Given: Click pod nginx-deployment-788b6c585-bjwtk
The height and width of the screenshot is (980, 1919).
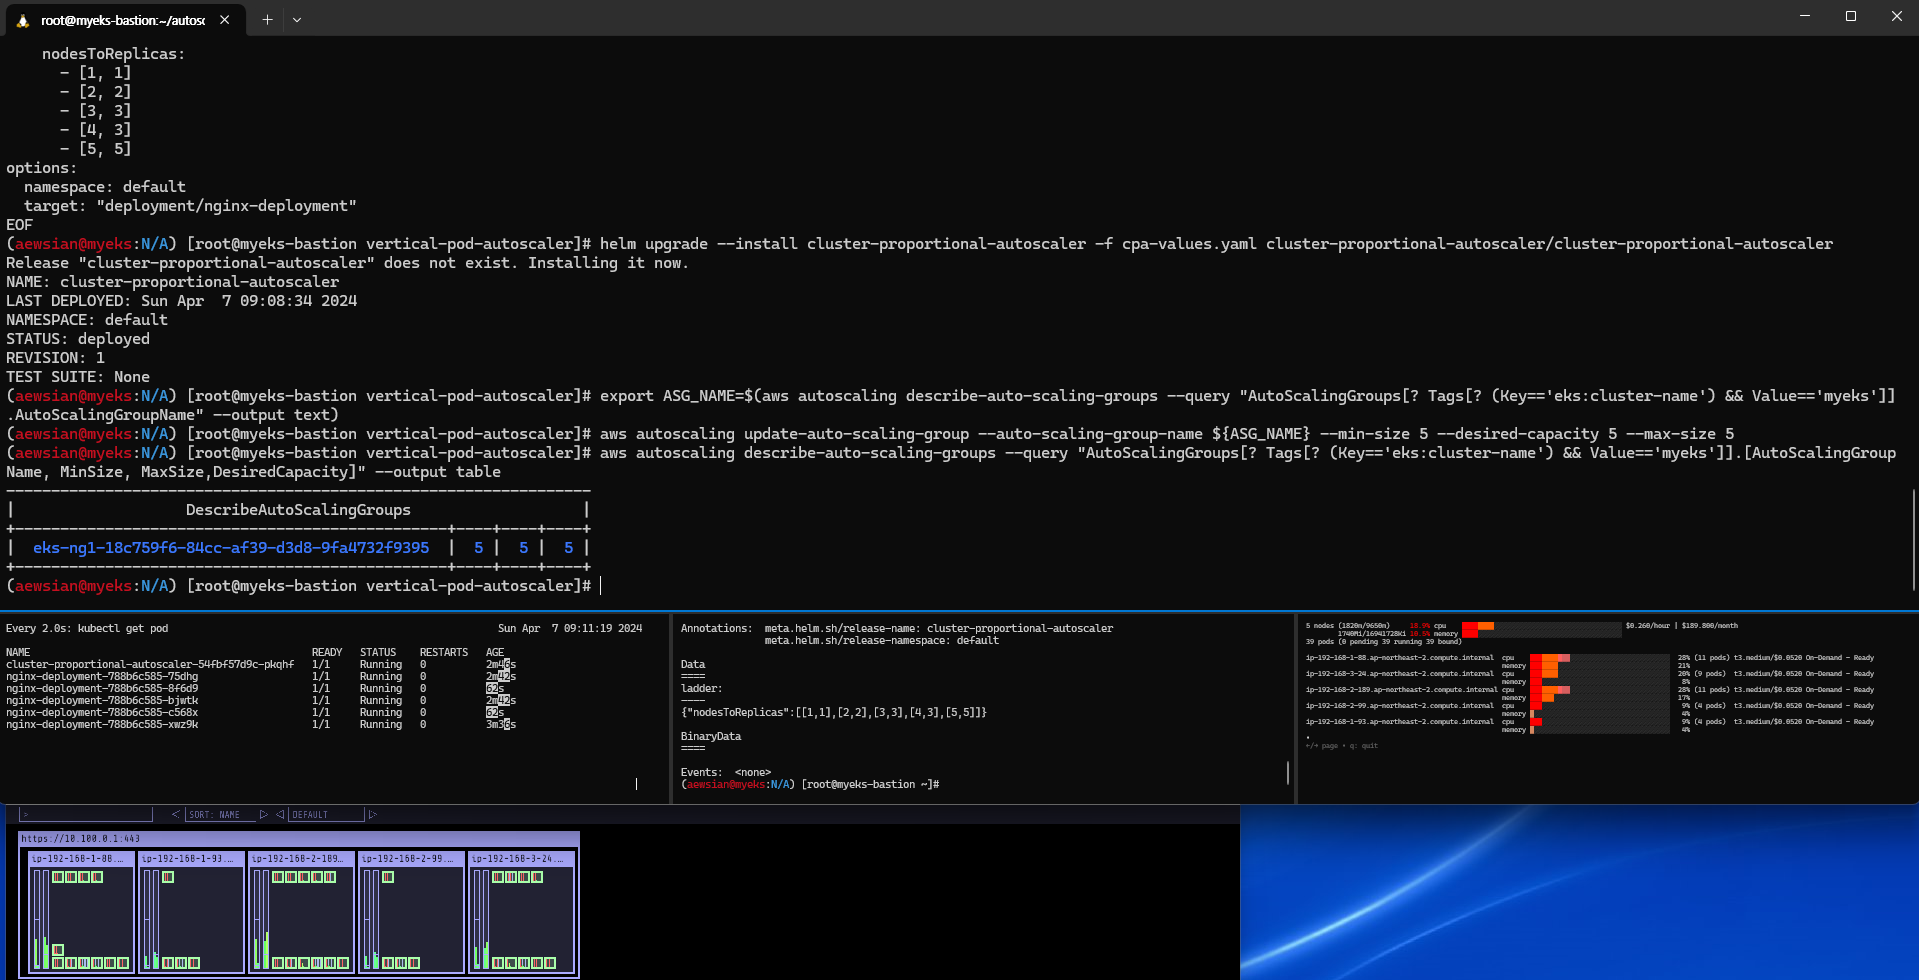Looking at the screenshot, I should 102,701.
